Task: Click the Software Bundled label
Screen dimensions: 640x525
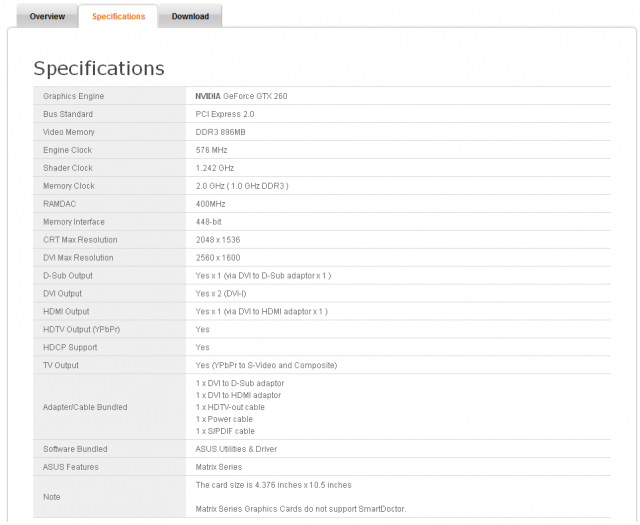Action: coord(75,449)
